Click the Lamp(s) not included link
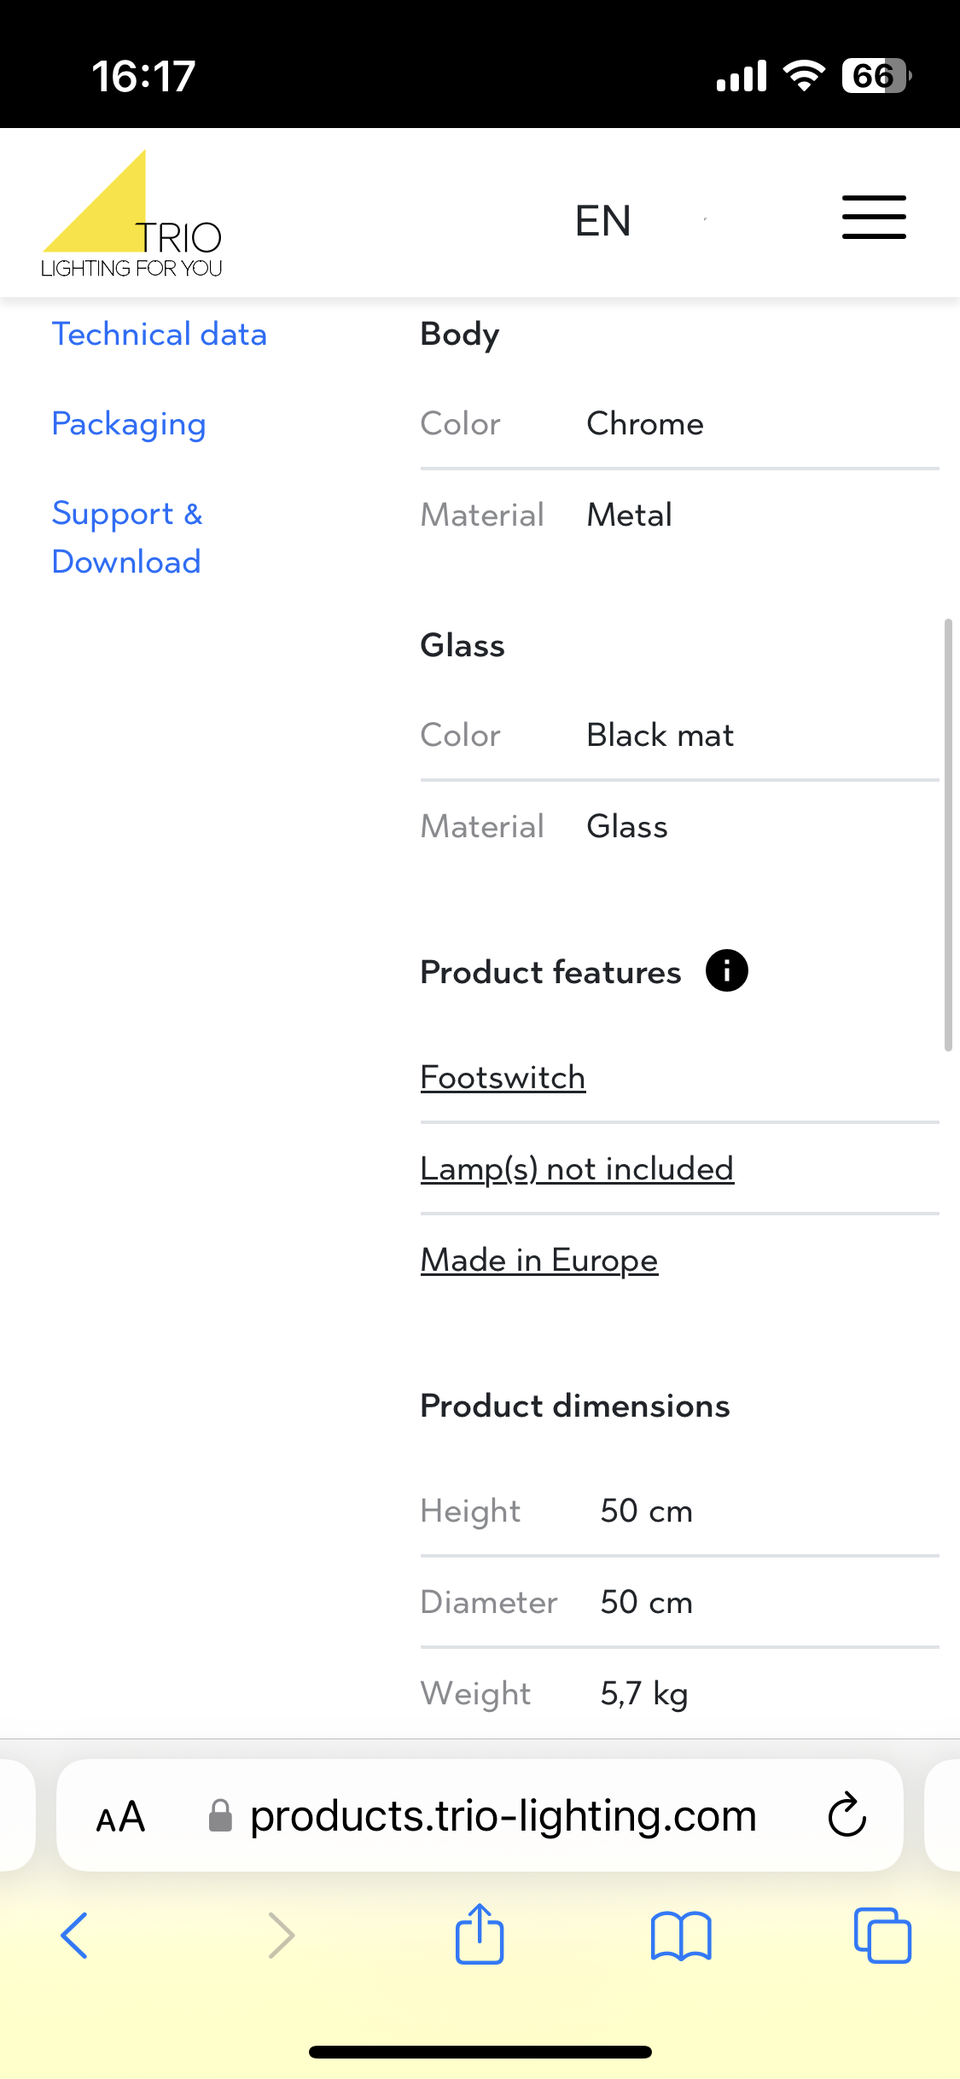 (577, 1169)
